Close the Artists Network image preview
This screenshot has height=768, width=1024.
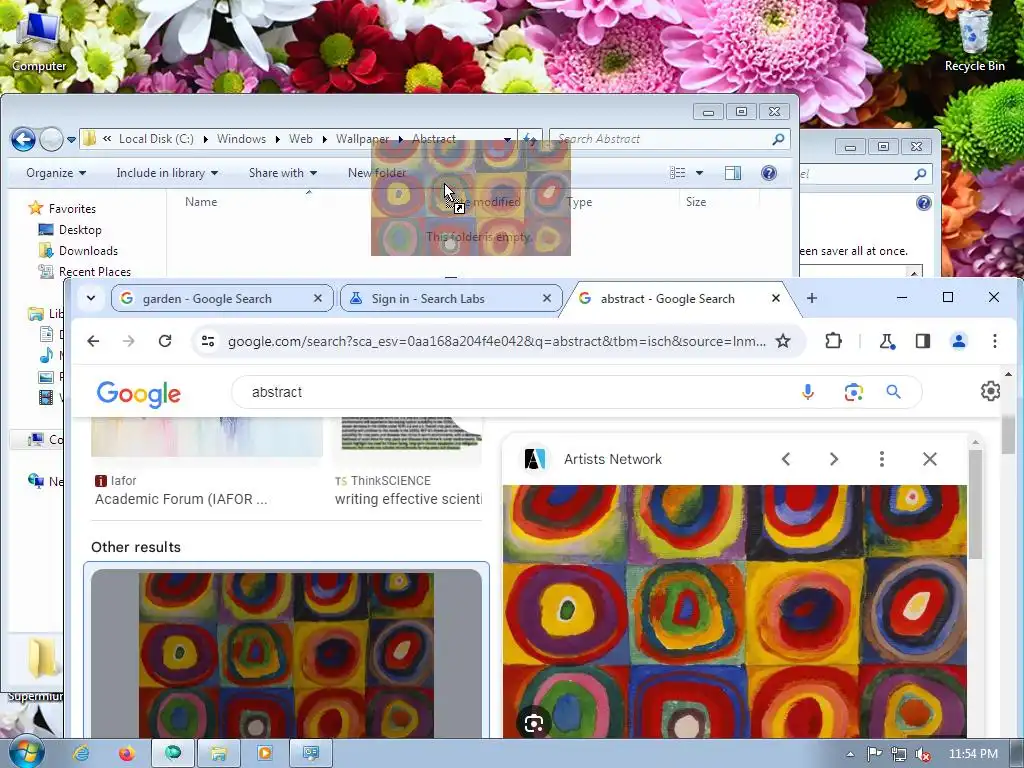[930, 459]
